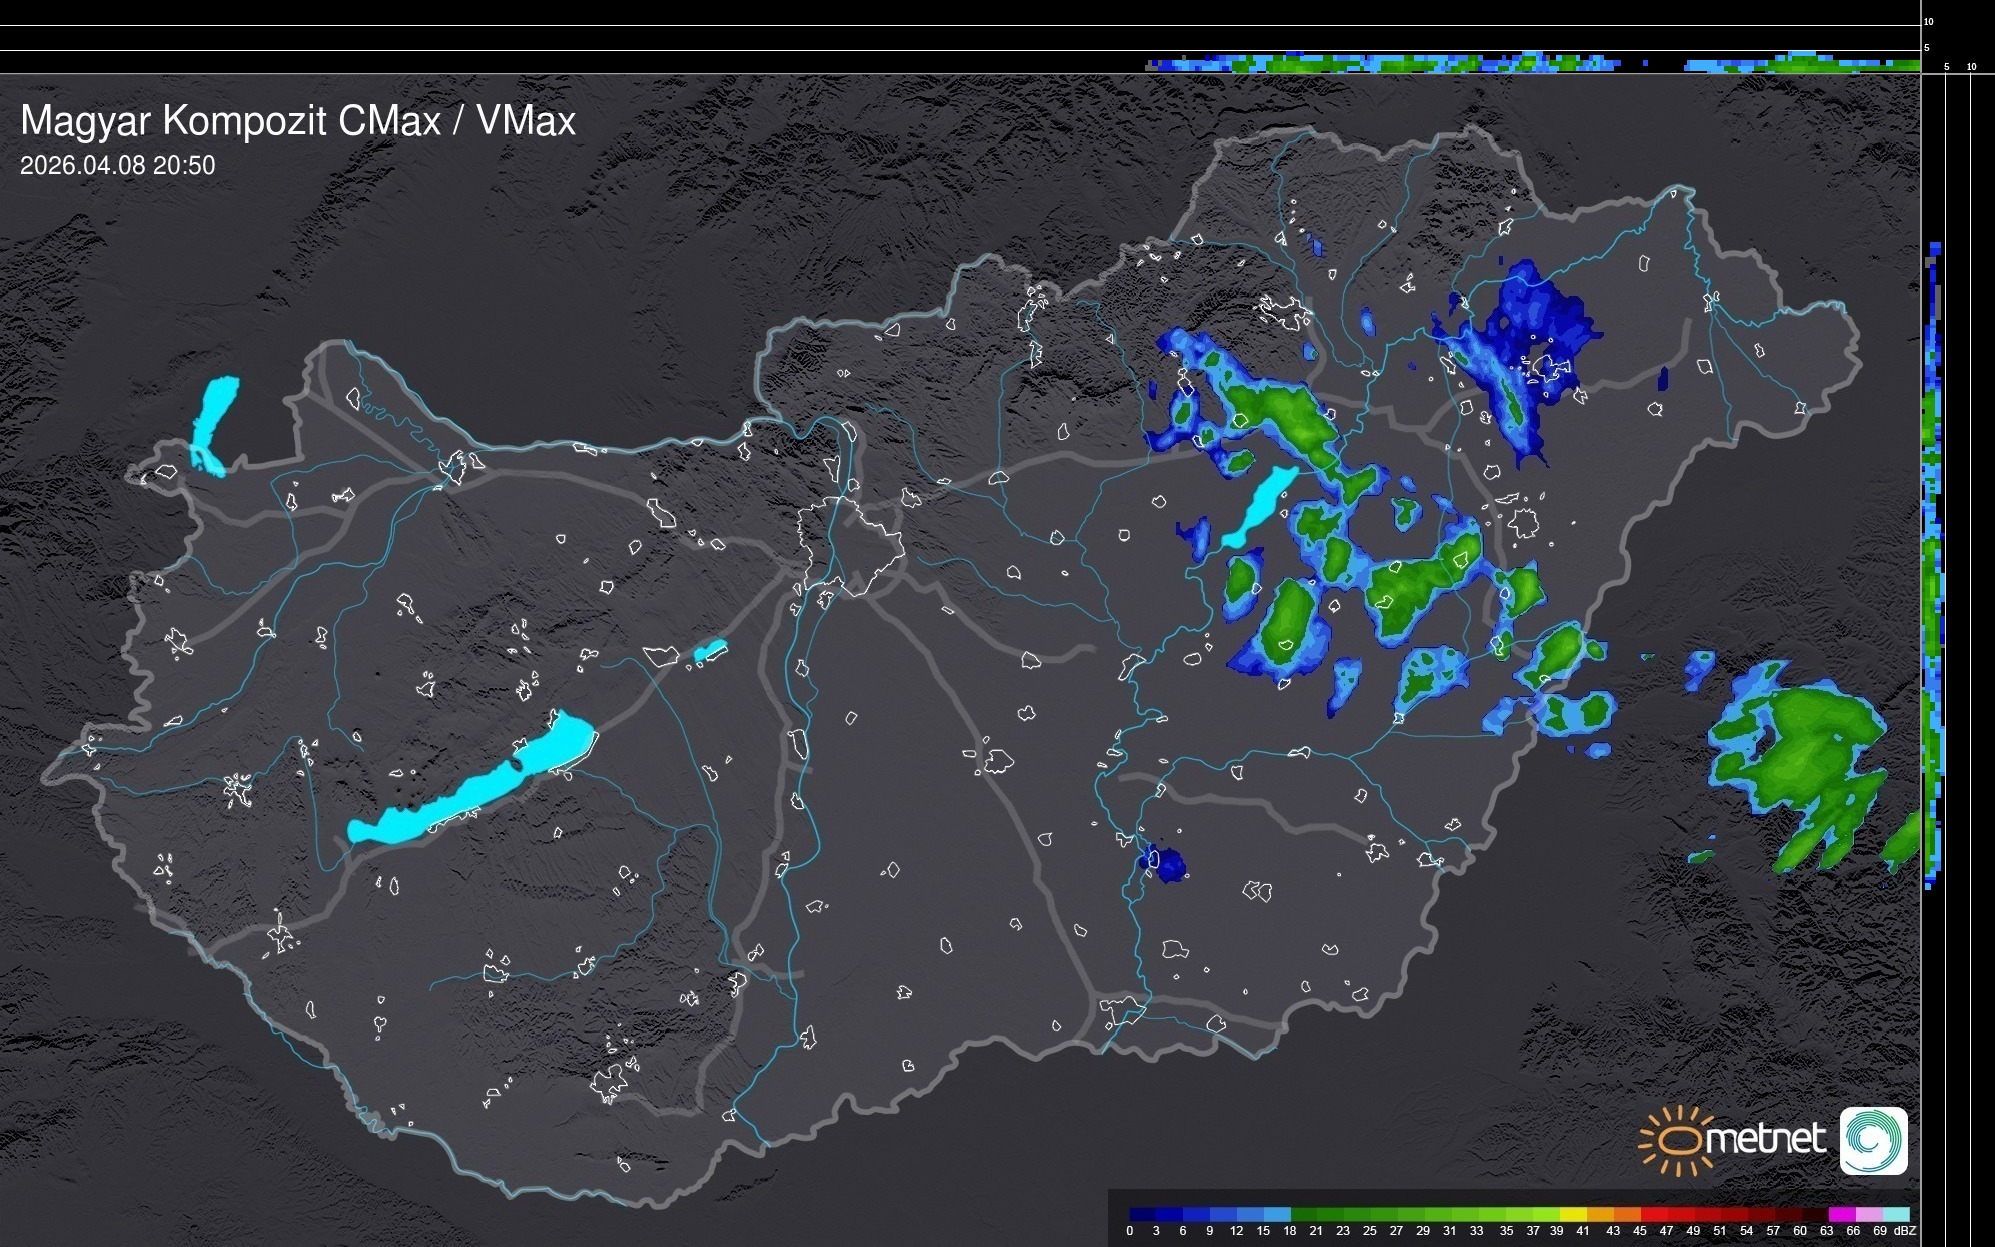1995x1247 pixels.
Task: Click the 2026.04.08 20:50 timestamp
Action: [117, 165]
